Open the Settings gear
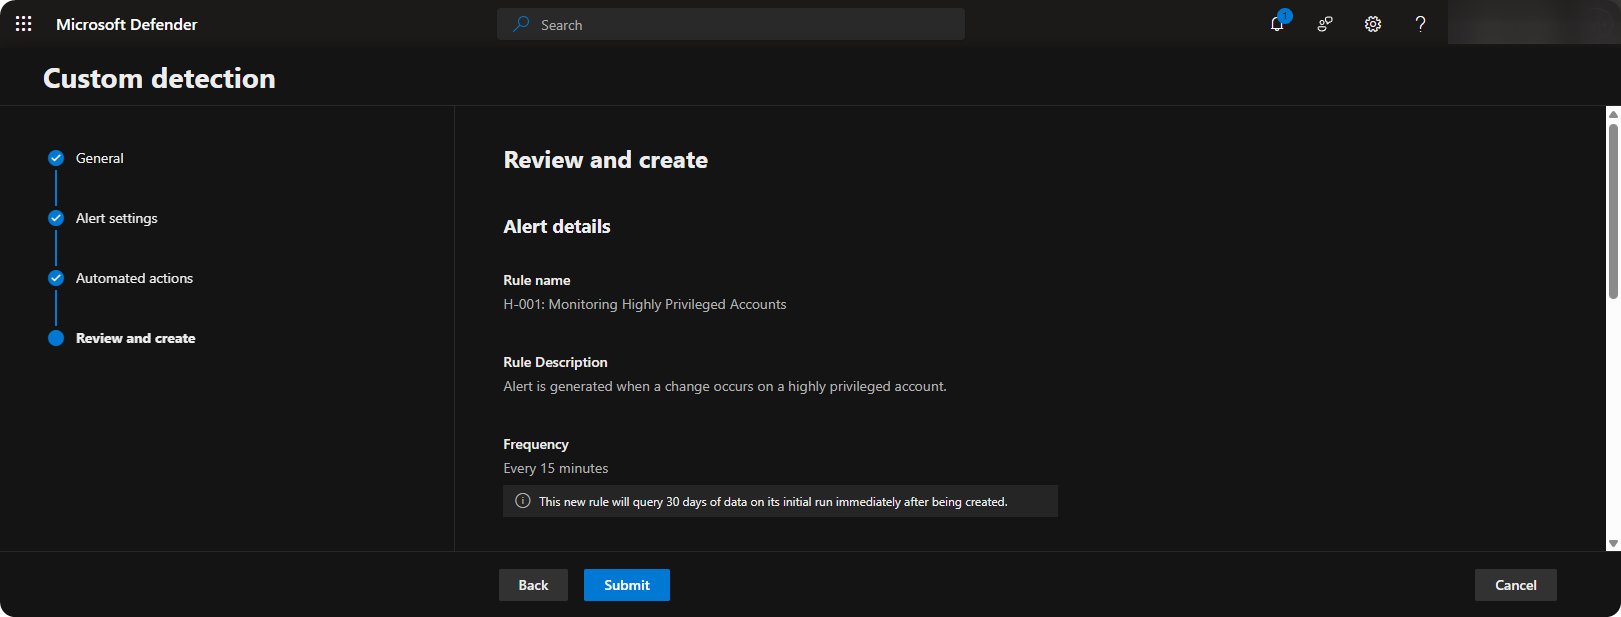The height and width of the screenshot is (617, 1621). click(x=1373, y=24)
